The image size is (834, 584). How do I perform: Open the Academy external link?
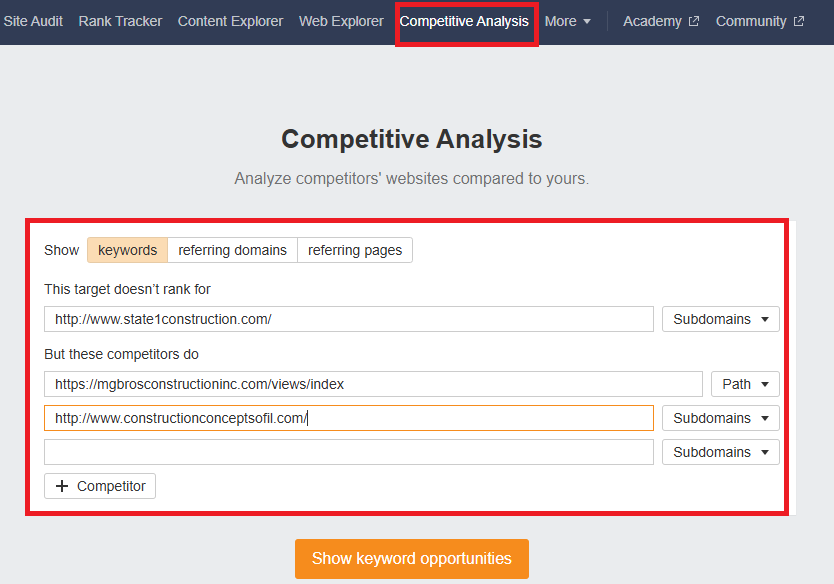(x=660, y=21)
